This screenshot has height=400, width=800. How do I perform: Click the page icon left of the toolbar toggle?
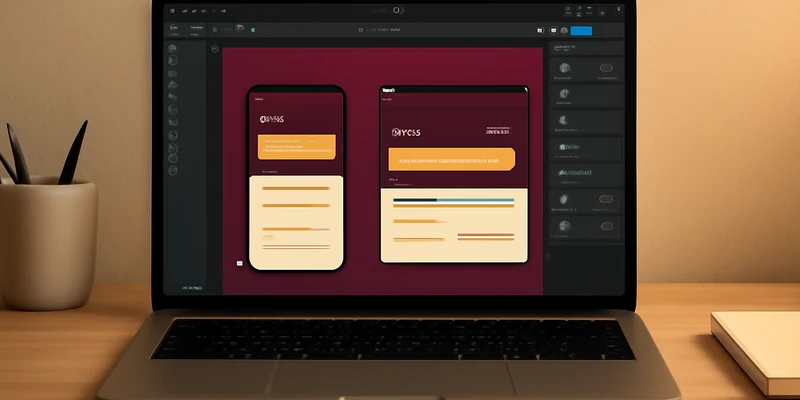[x=215, y=30]
